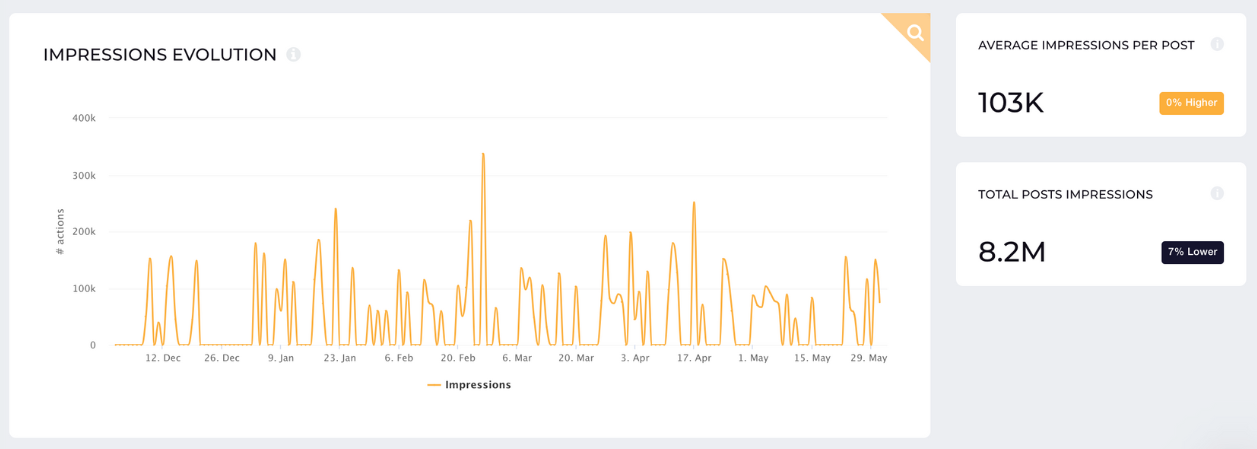Select the 8.2M total value
Image resolution: width=1257 pixels, height=449 pixels.
click(x=1012, y=252)
